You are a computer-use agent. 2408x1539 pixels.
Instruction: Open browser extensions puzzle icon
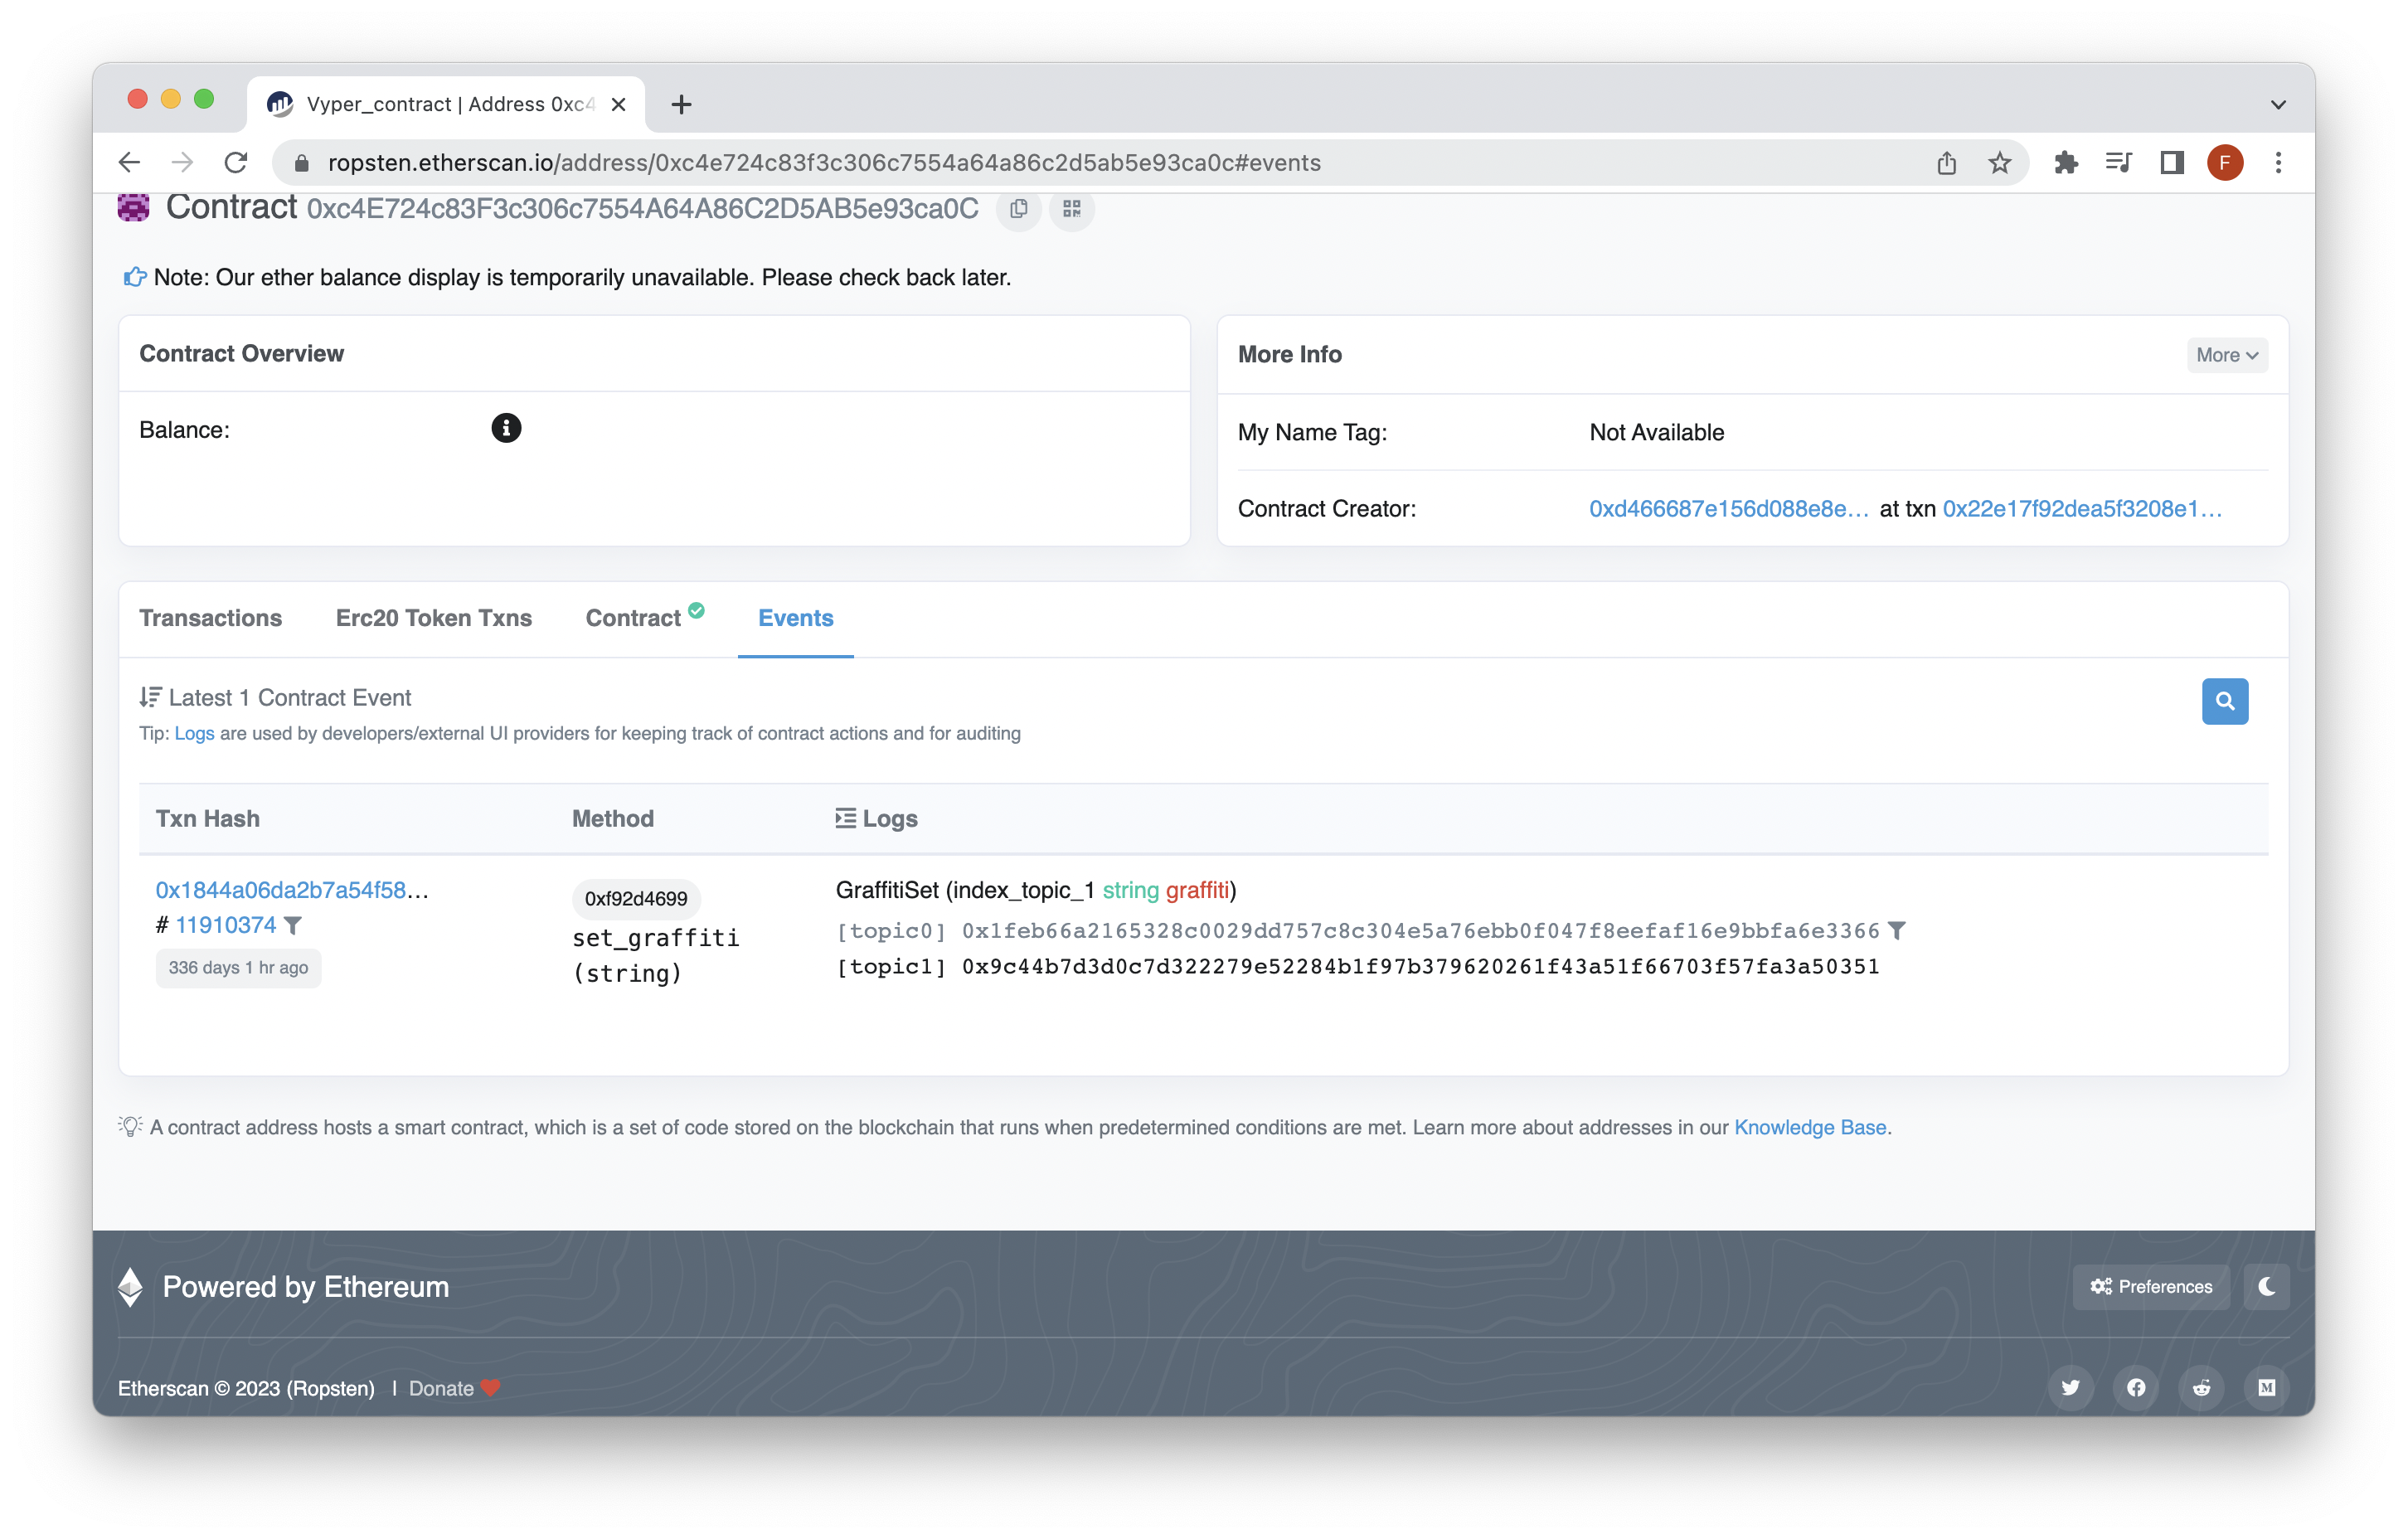tap(2065, 163)
